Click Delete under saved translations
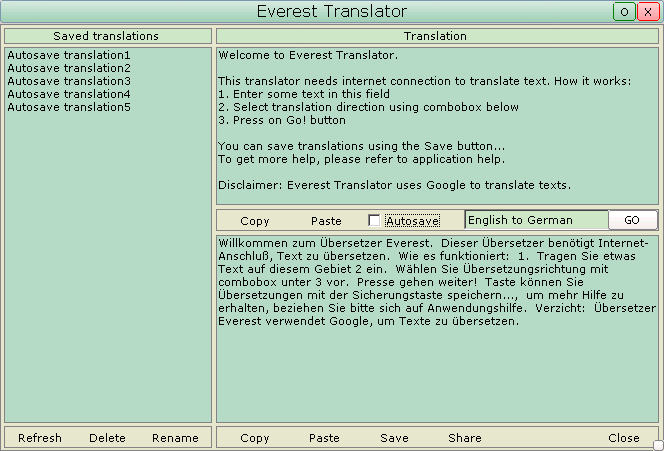This screenshot has height=451, width=664. coord(107,438)
